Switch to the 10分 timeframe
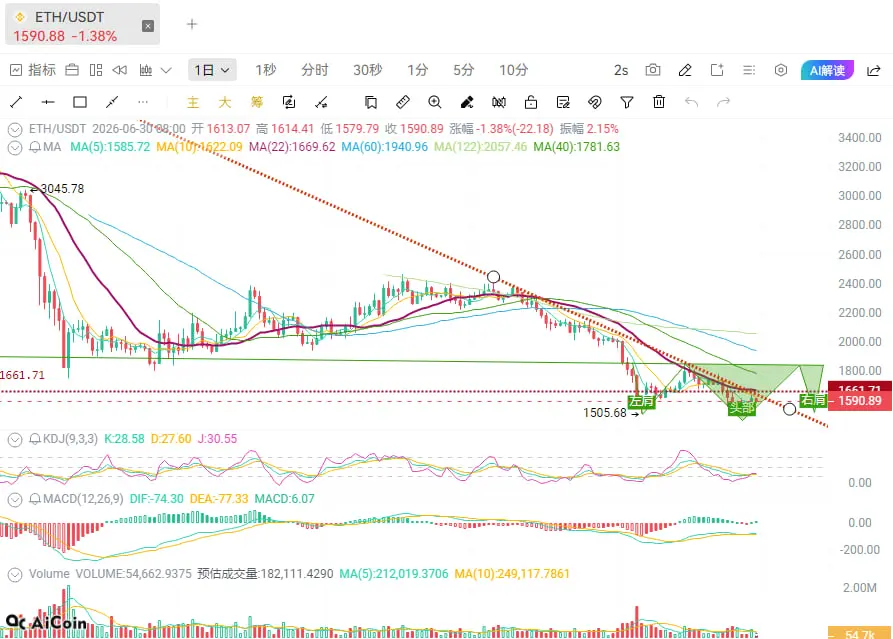 tap(513, 70)
